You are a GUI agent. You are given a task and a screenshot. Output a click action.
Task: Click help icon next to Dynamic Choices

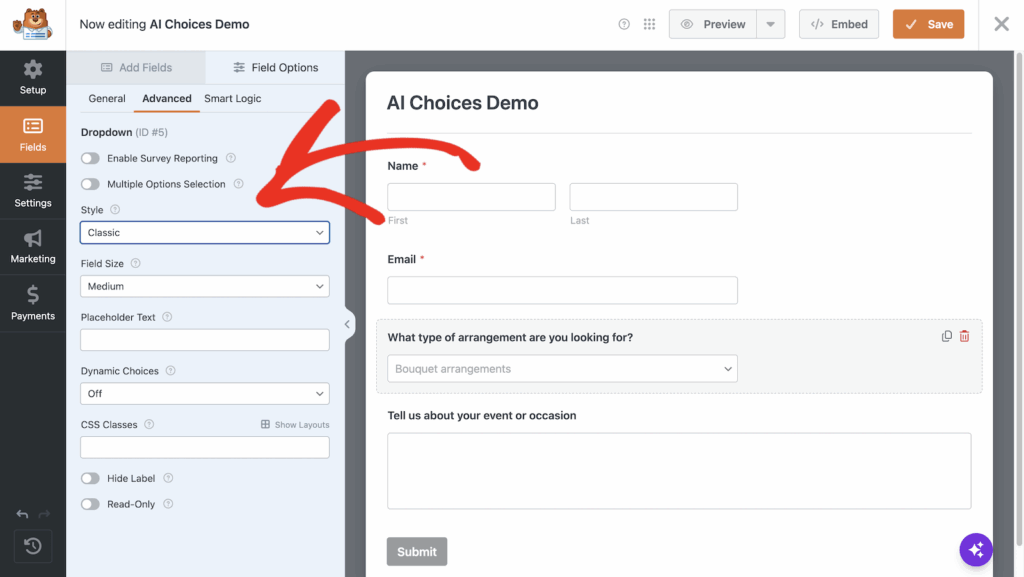click(x=170, y=371)
